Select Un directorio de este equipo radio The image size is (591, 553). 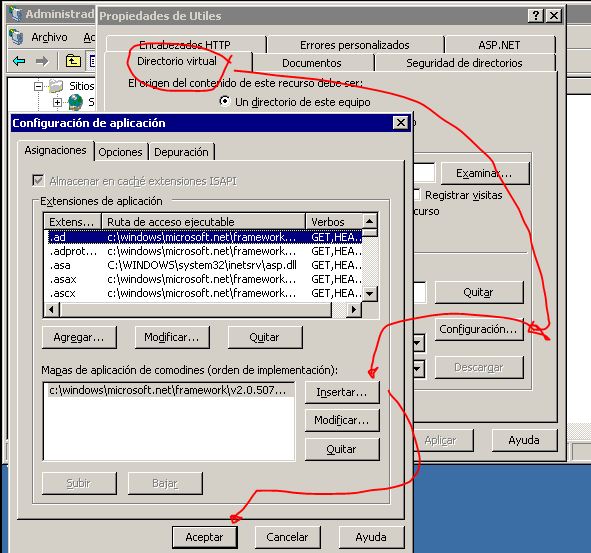[x=225, y=101]
